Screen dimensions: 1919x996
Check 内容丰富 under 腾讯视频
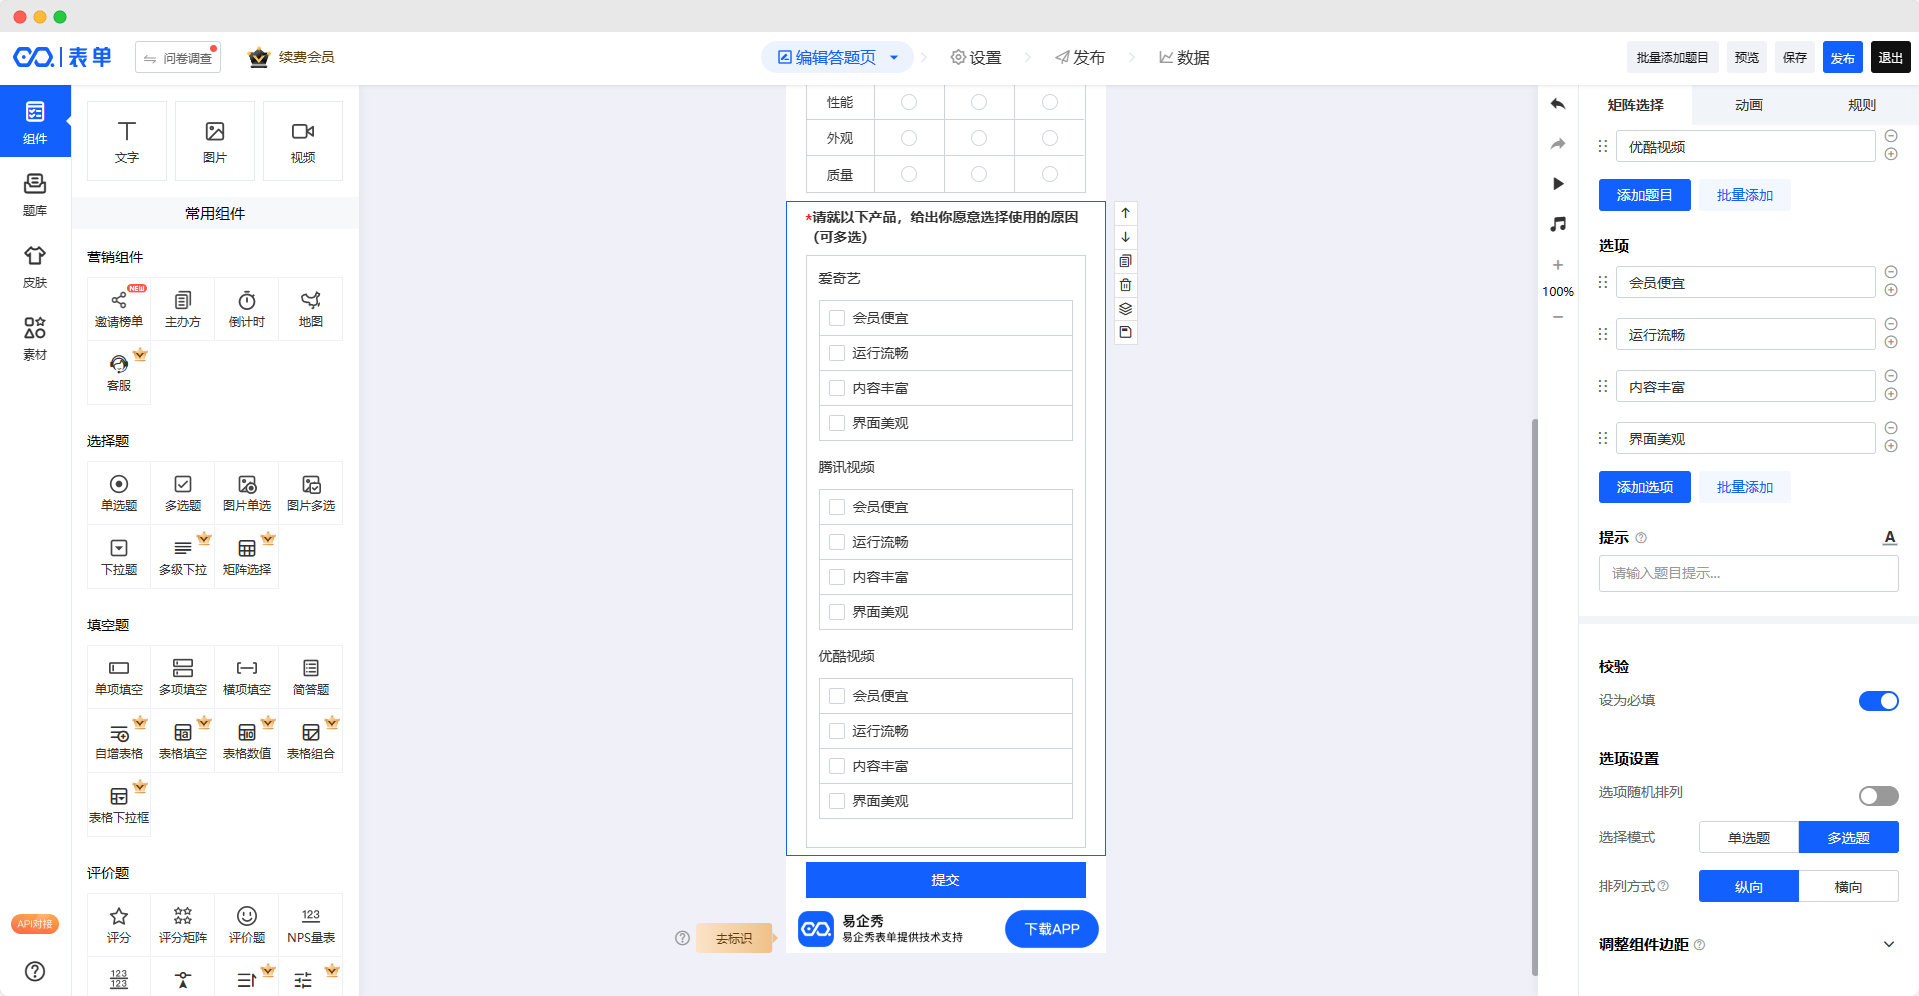[x=837, y=577]
